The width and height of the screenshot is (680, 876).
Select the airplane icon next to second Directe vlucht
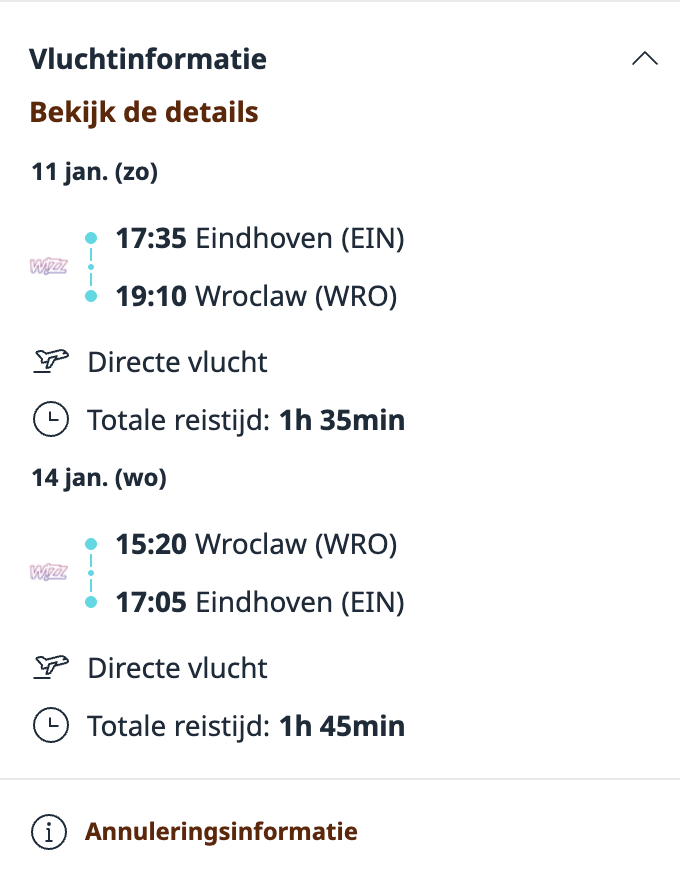point(49,666)
